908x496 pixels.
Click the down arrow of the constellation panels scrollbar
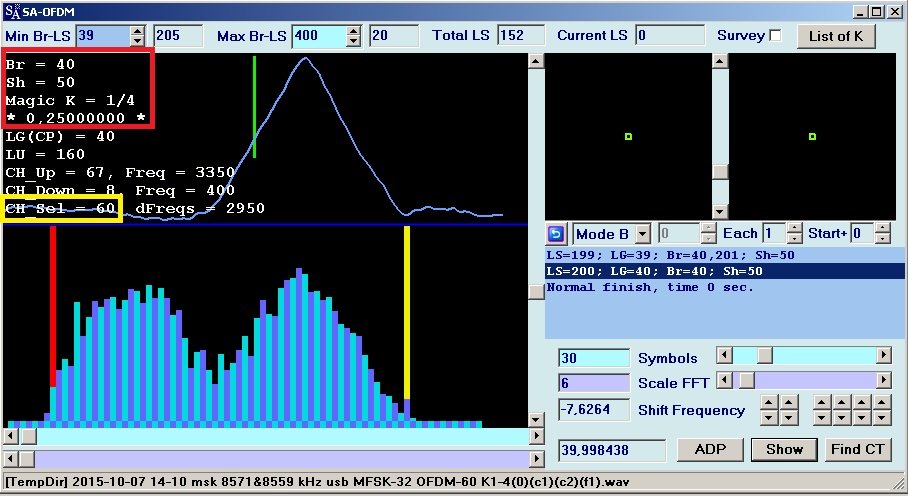click(x=720, y=212)
